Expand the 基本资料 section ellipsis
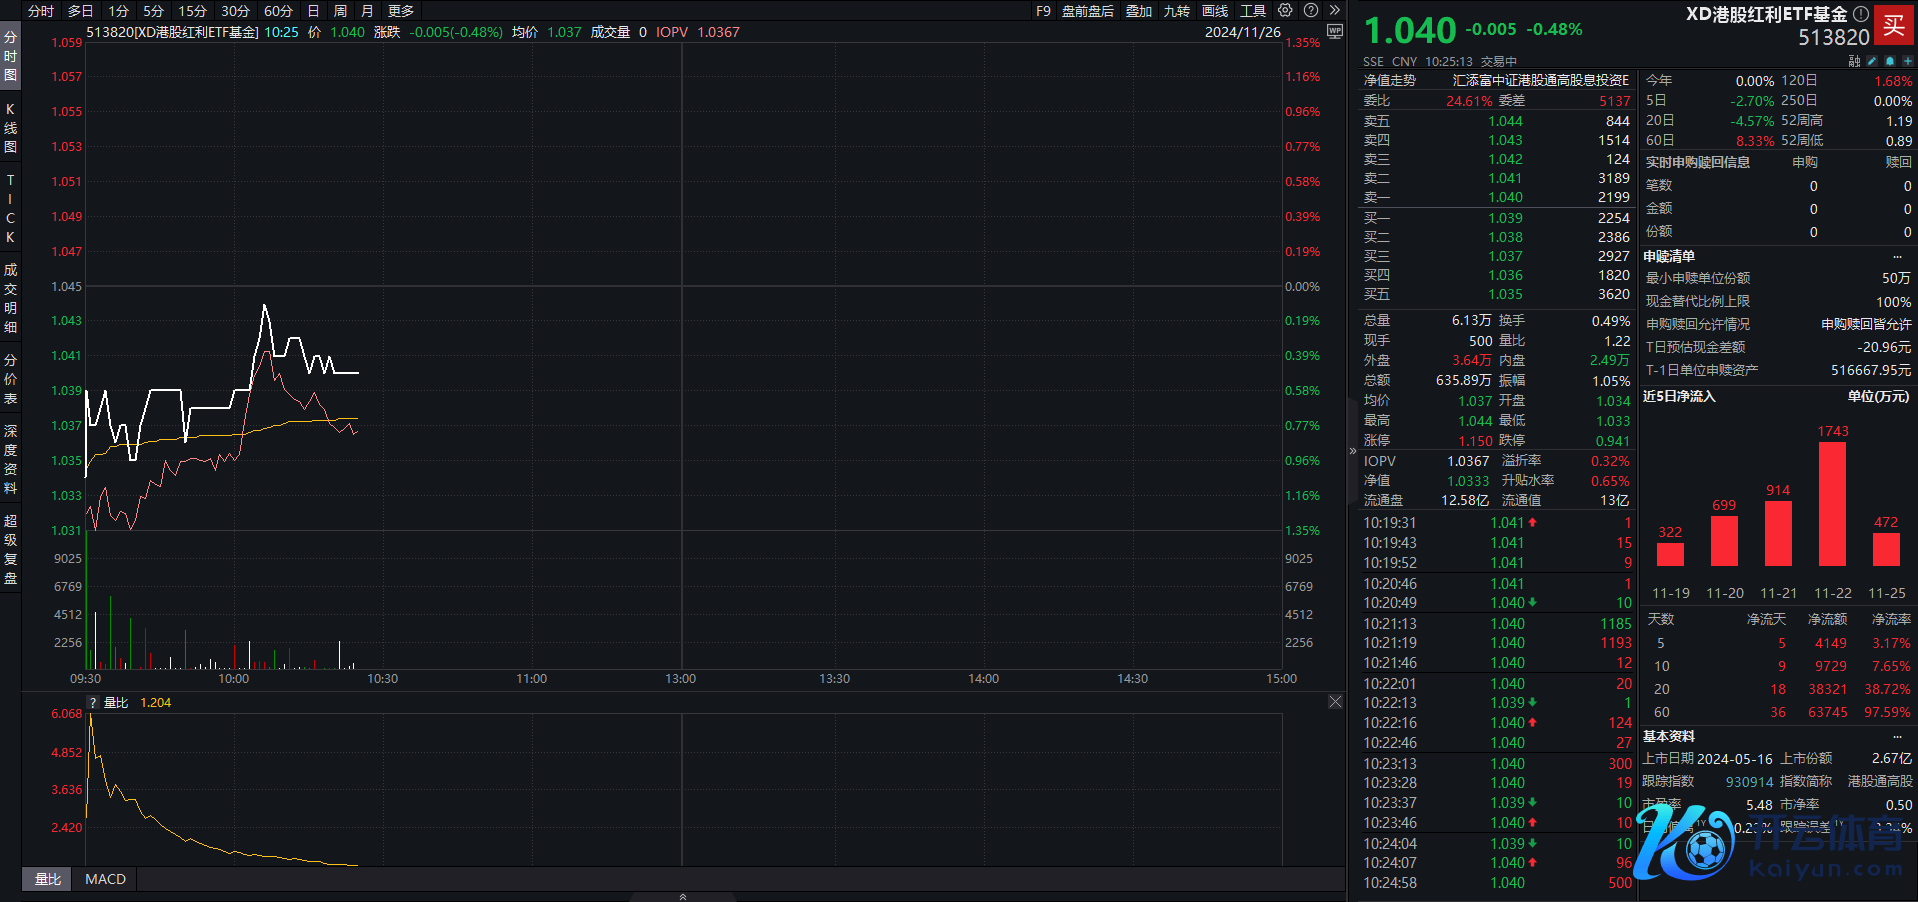Viewport: 1918px width, 902px height. coord(1897,737)
